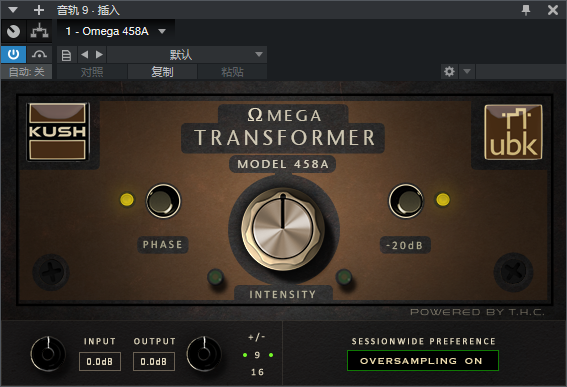Select the 16 value under +/-
This screenshot has width=567, height=387.
coord(257,372)
